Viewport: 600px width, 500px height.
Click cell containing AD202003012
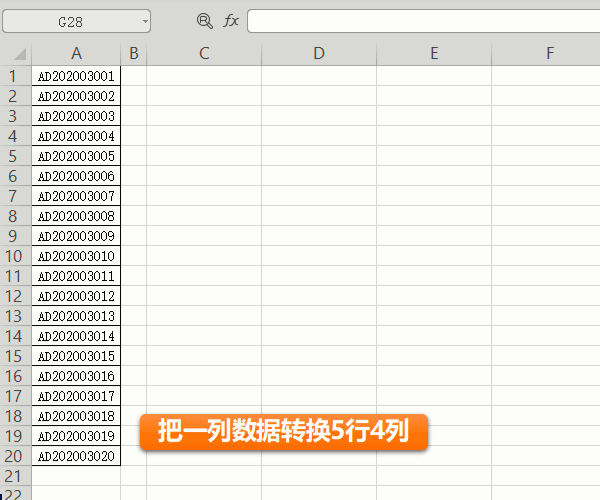point(76,296)
